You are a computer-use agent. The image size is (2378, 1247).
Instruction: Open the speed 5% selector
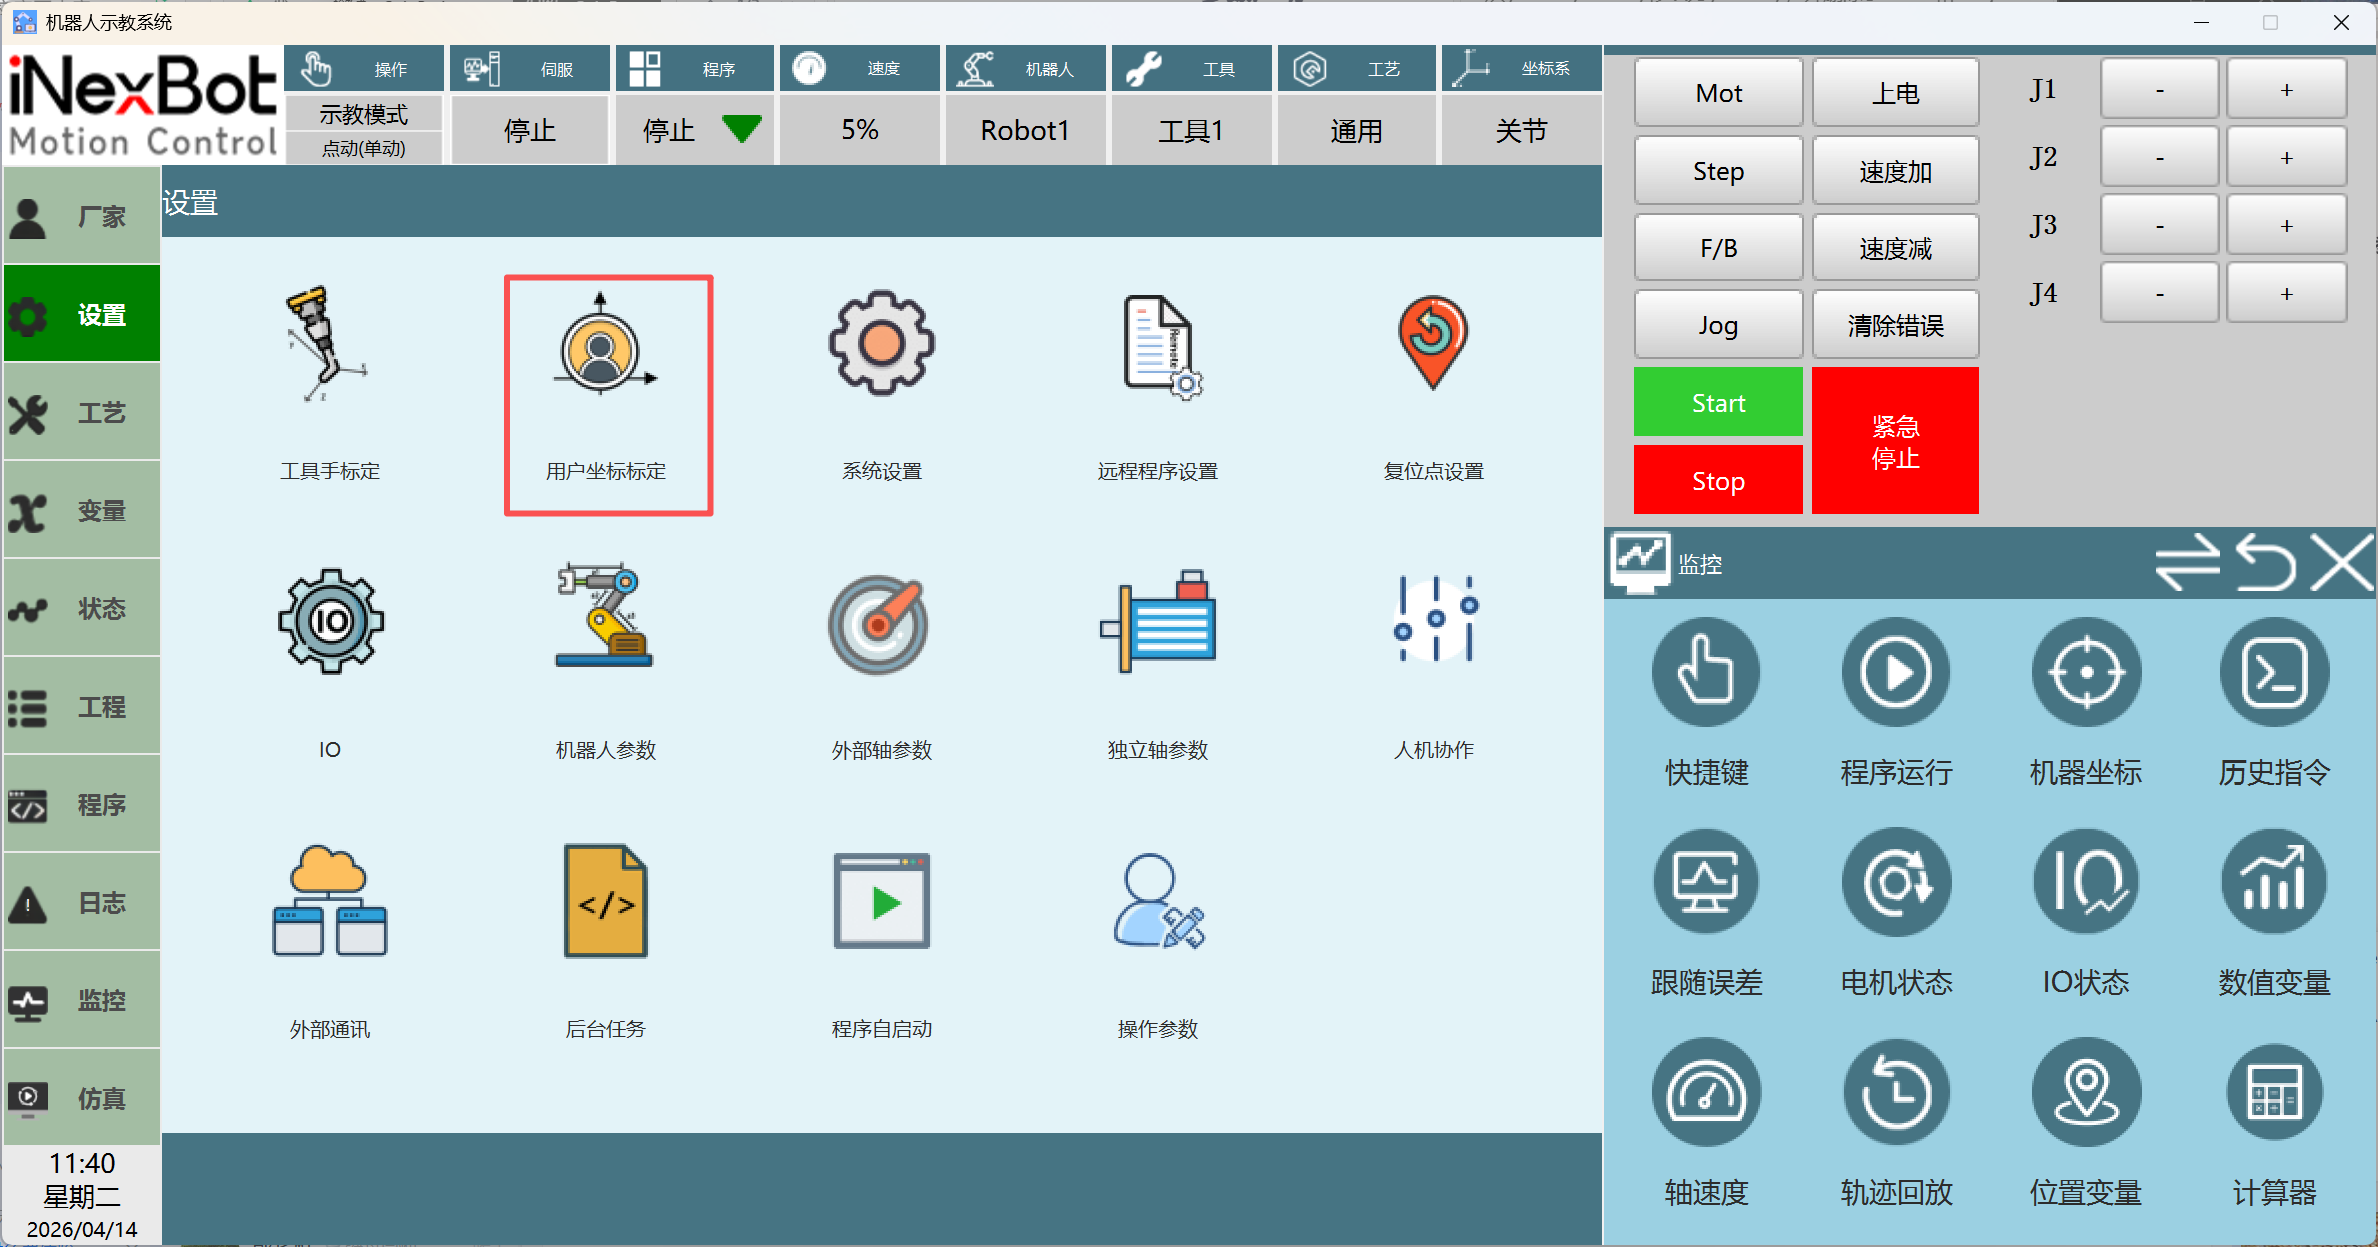click(859, 130)
